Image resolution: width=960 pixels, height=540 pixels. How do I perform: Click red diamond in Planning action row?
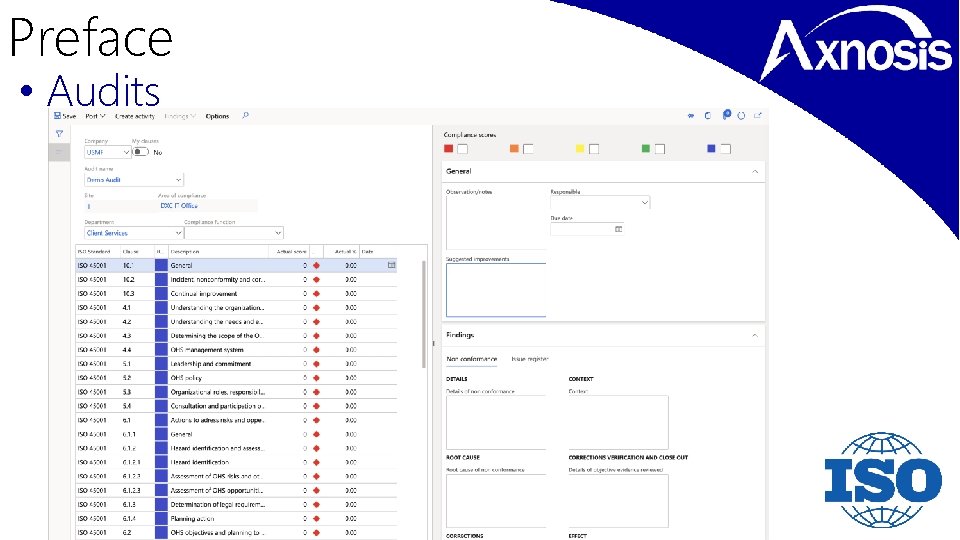tap(317, 519)
